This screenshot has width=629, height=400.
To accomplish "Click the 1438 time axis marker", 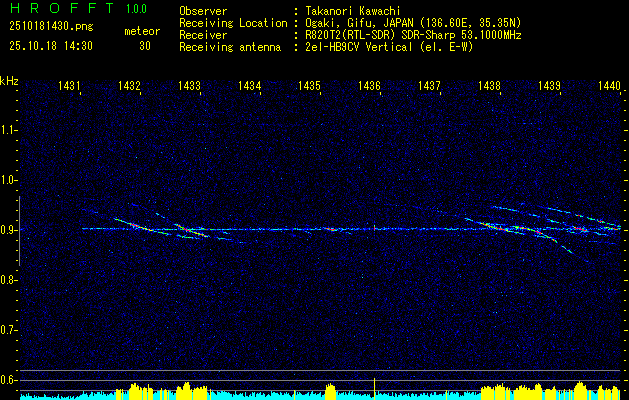I will click(x=489, y=85).
